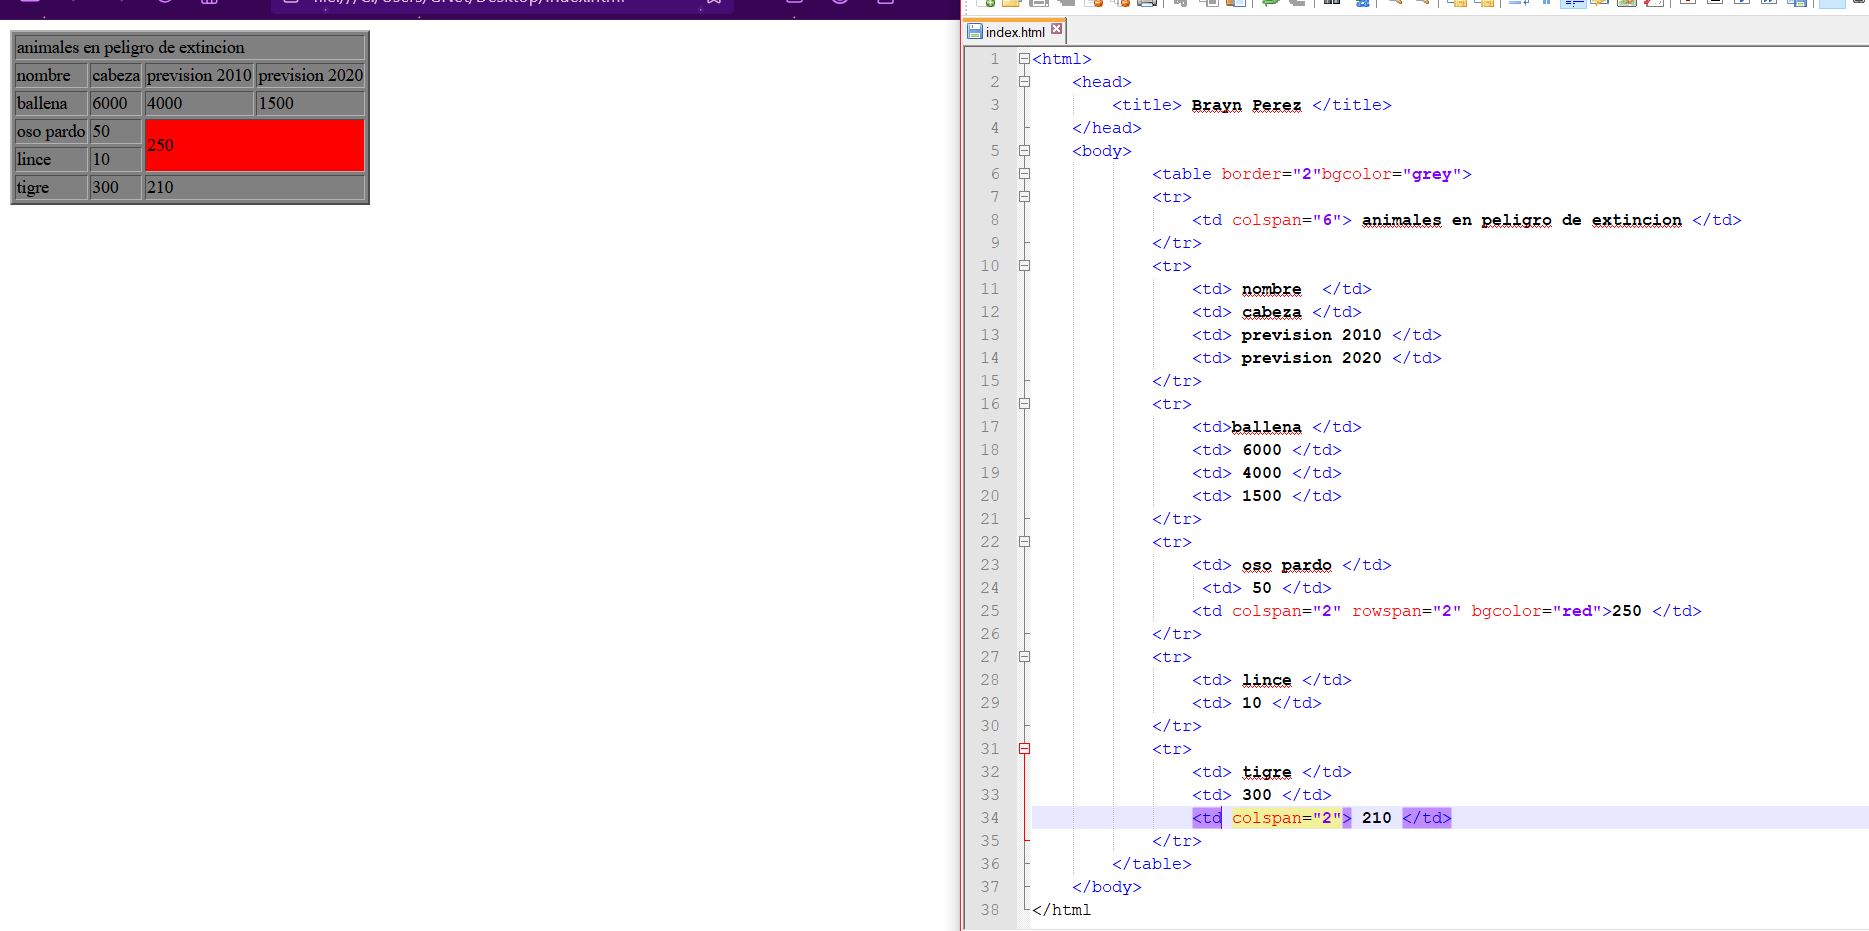Select the index.html document tab
Screen dimensions: 1869x931
click(1015, 32)
